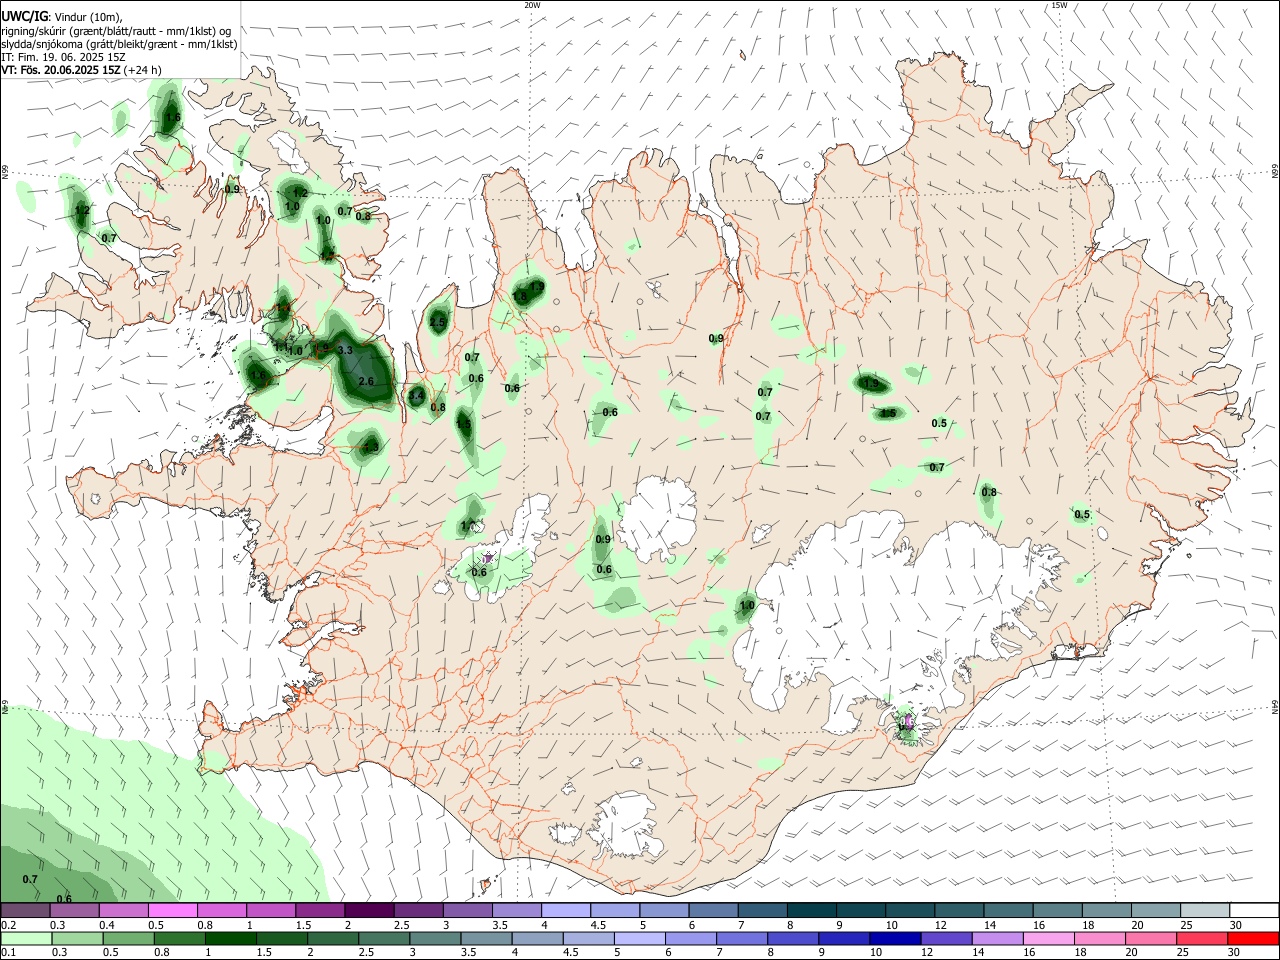Pick the white snow swatch labeled 30
Screen dimensions: 1280x960
[1252, 911]
